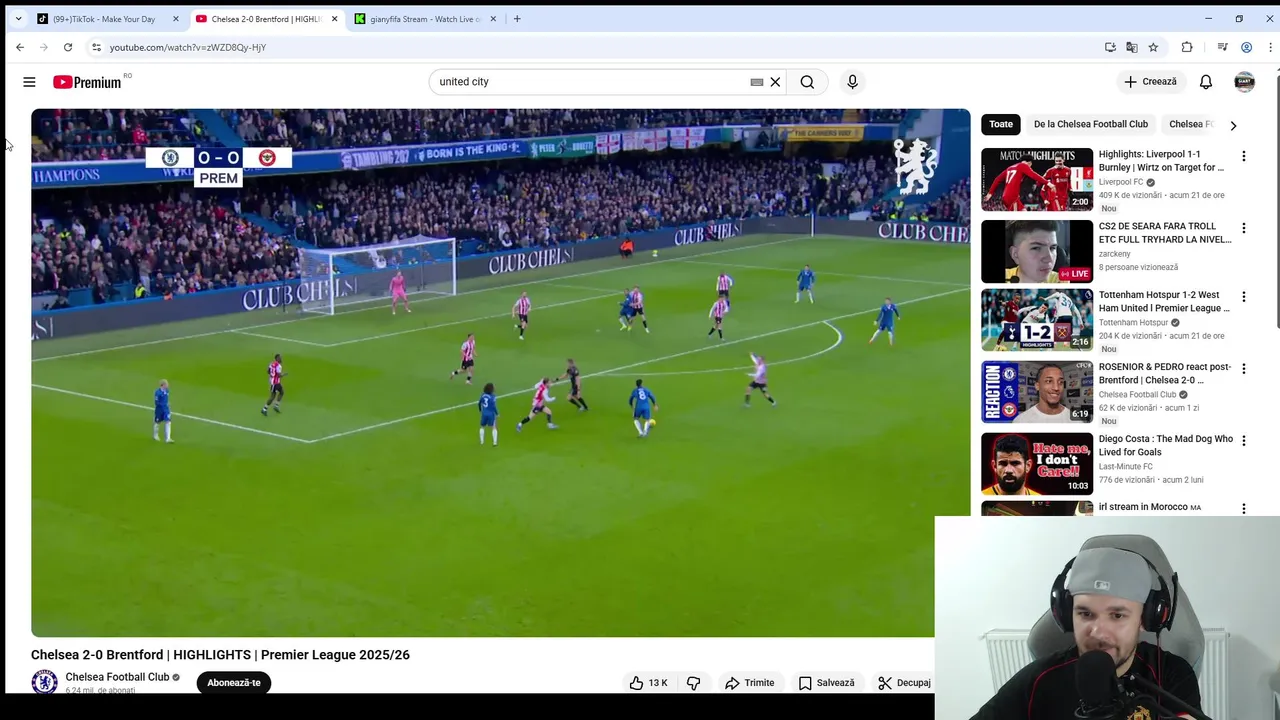
Task: Open notifications bell
Action: click(1206, 82)
